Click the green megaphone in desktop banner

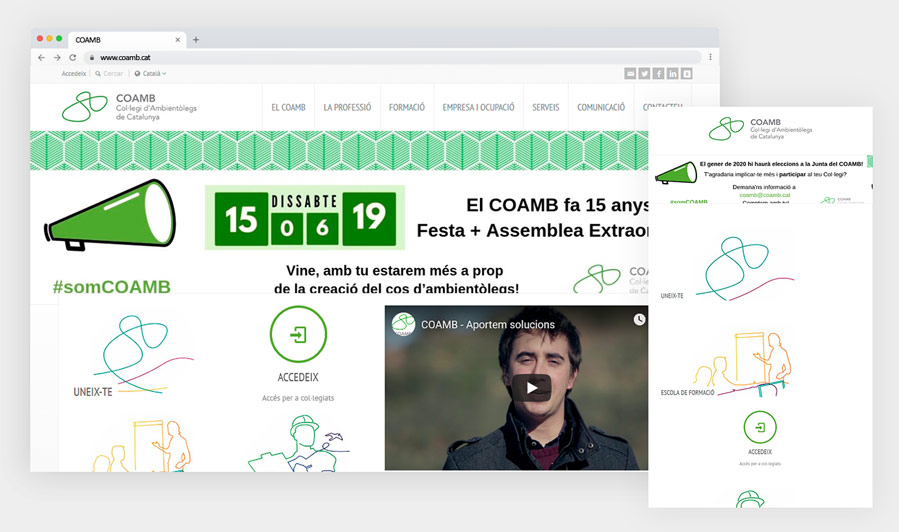[110, 214]
